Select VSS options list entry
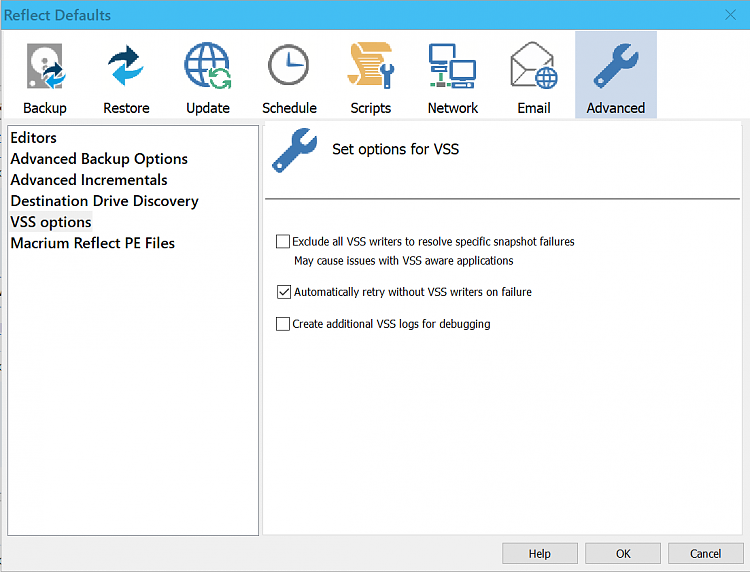The height and width of the screenshot is (572, 750). tap(51, 222)
